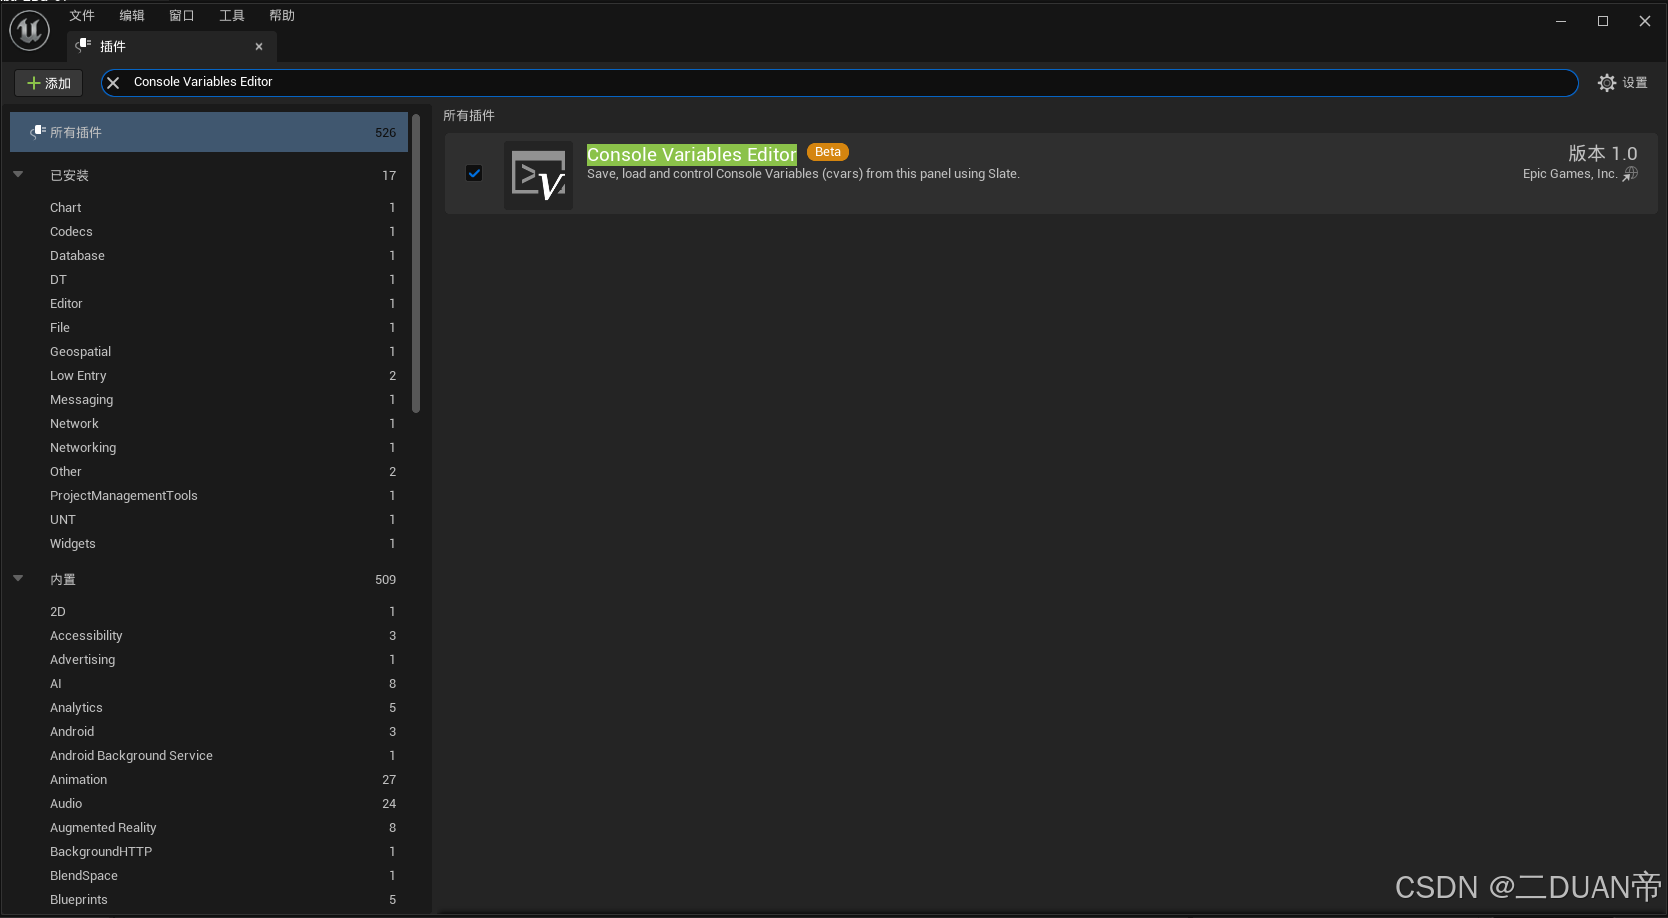Select the Network category
1668x918 pixels.
[209, 423]
